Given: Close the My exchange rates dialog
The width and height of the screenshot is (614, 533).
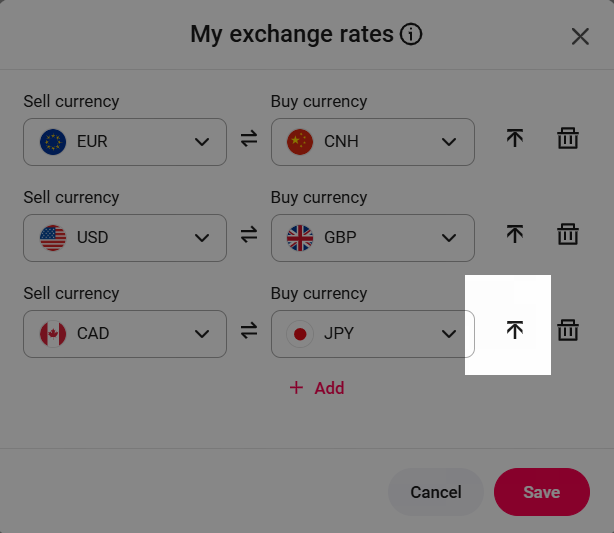Looking at the screenshot, I should 580,37.
